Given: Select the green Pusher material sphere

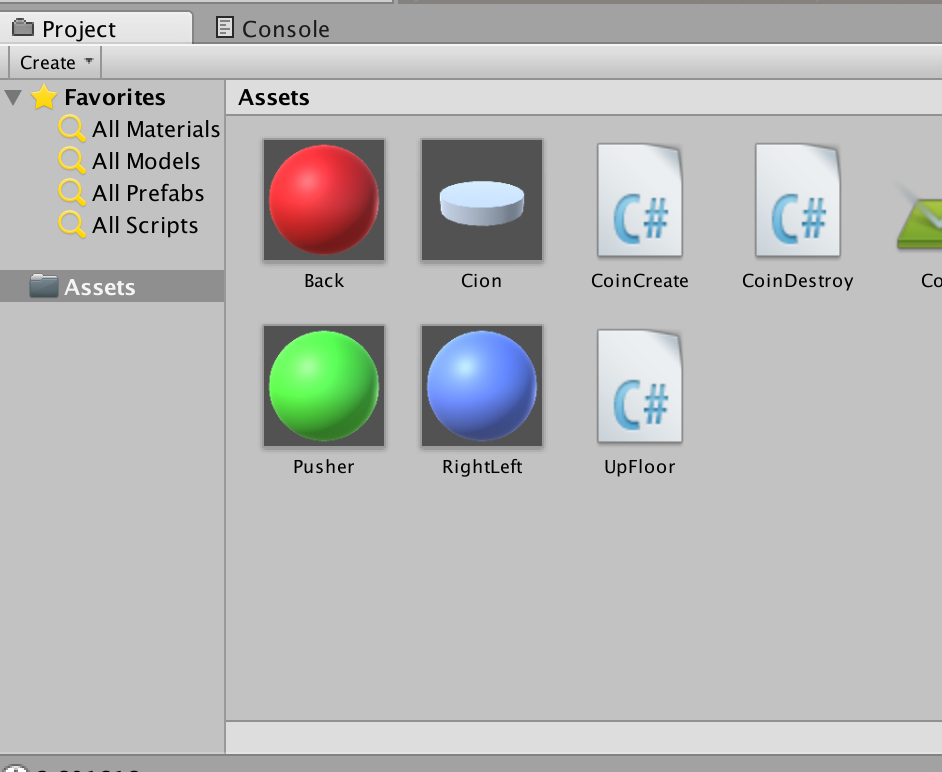Looking at the screenshot, I should tap(324, 386).
